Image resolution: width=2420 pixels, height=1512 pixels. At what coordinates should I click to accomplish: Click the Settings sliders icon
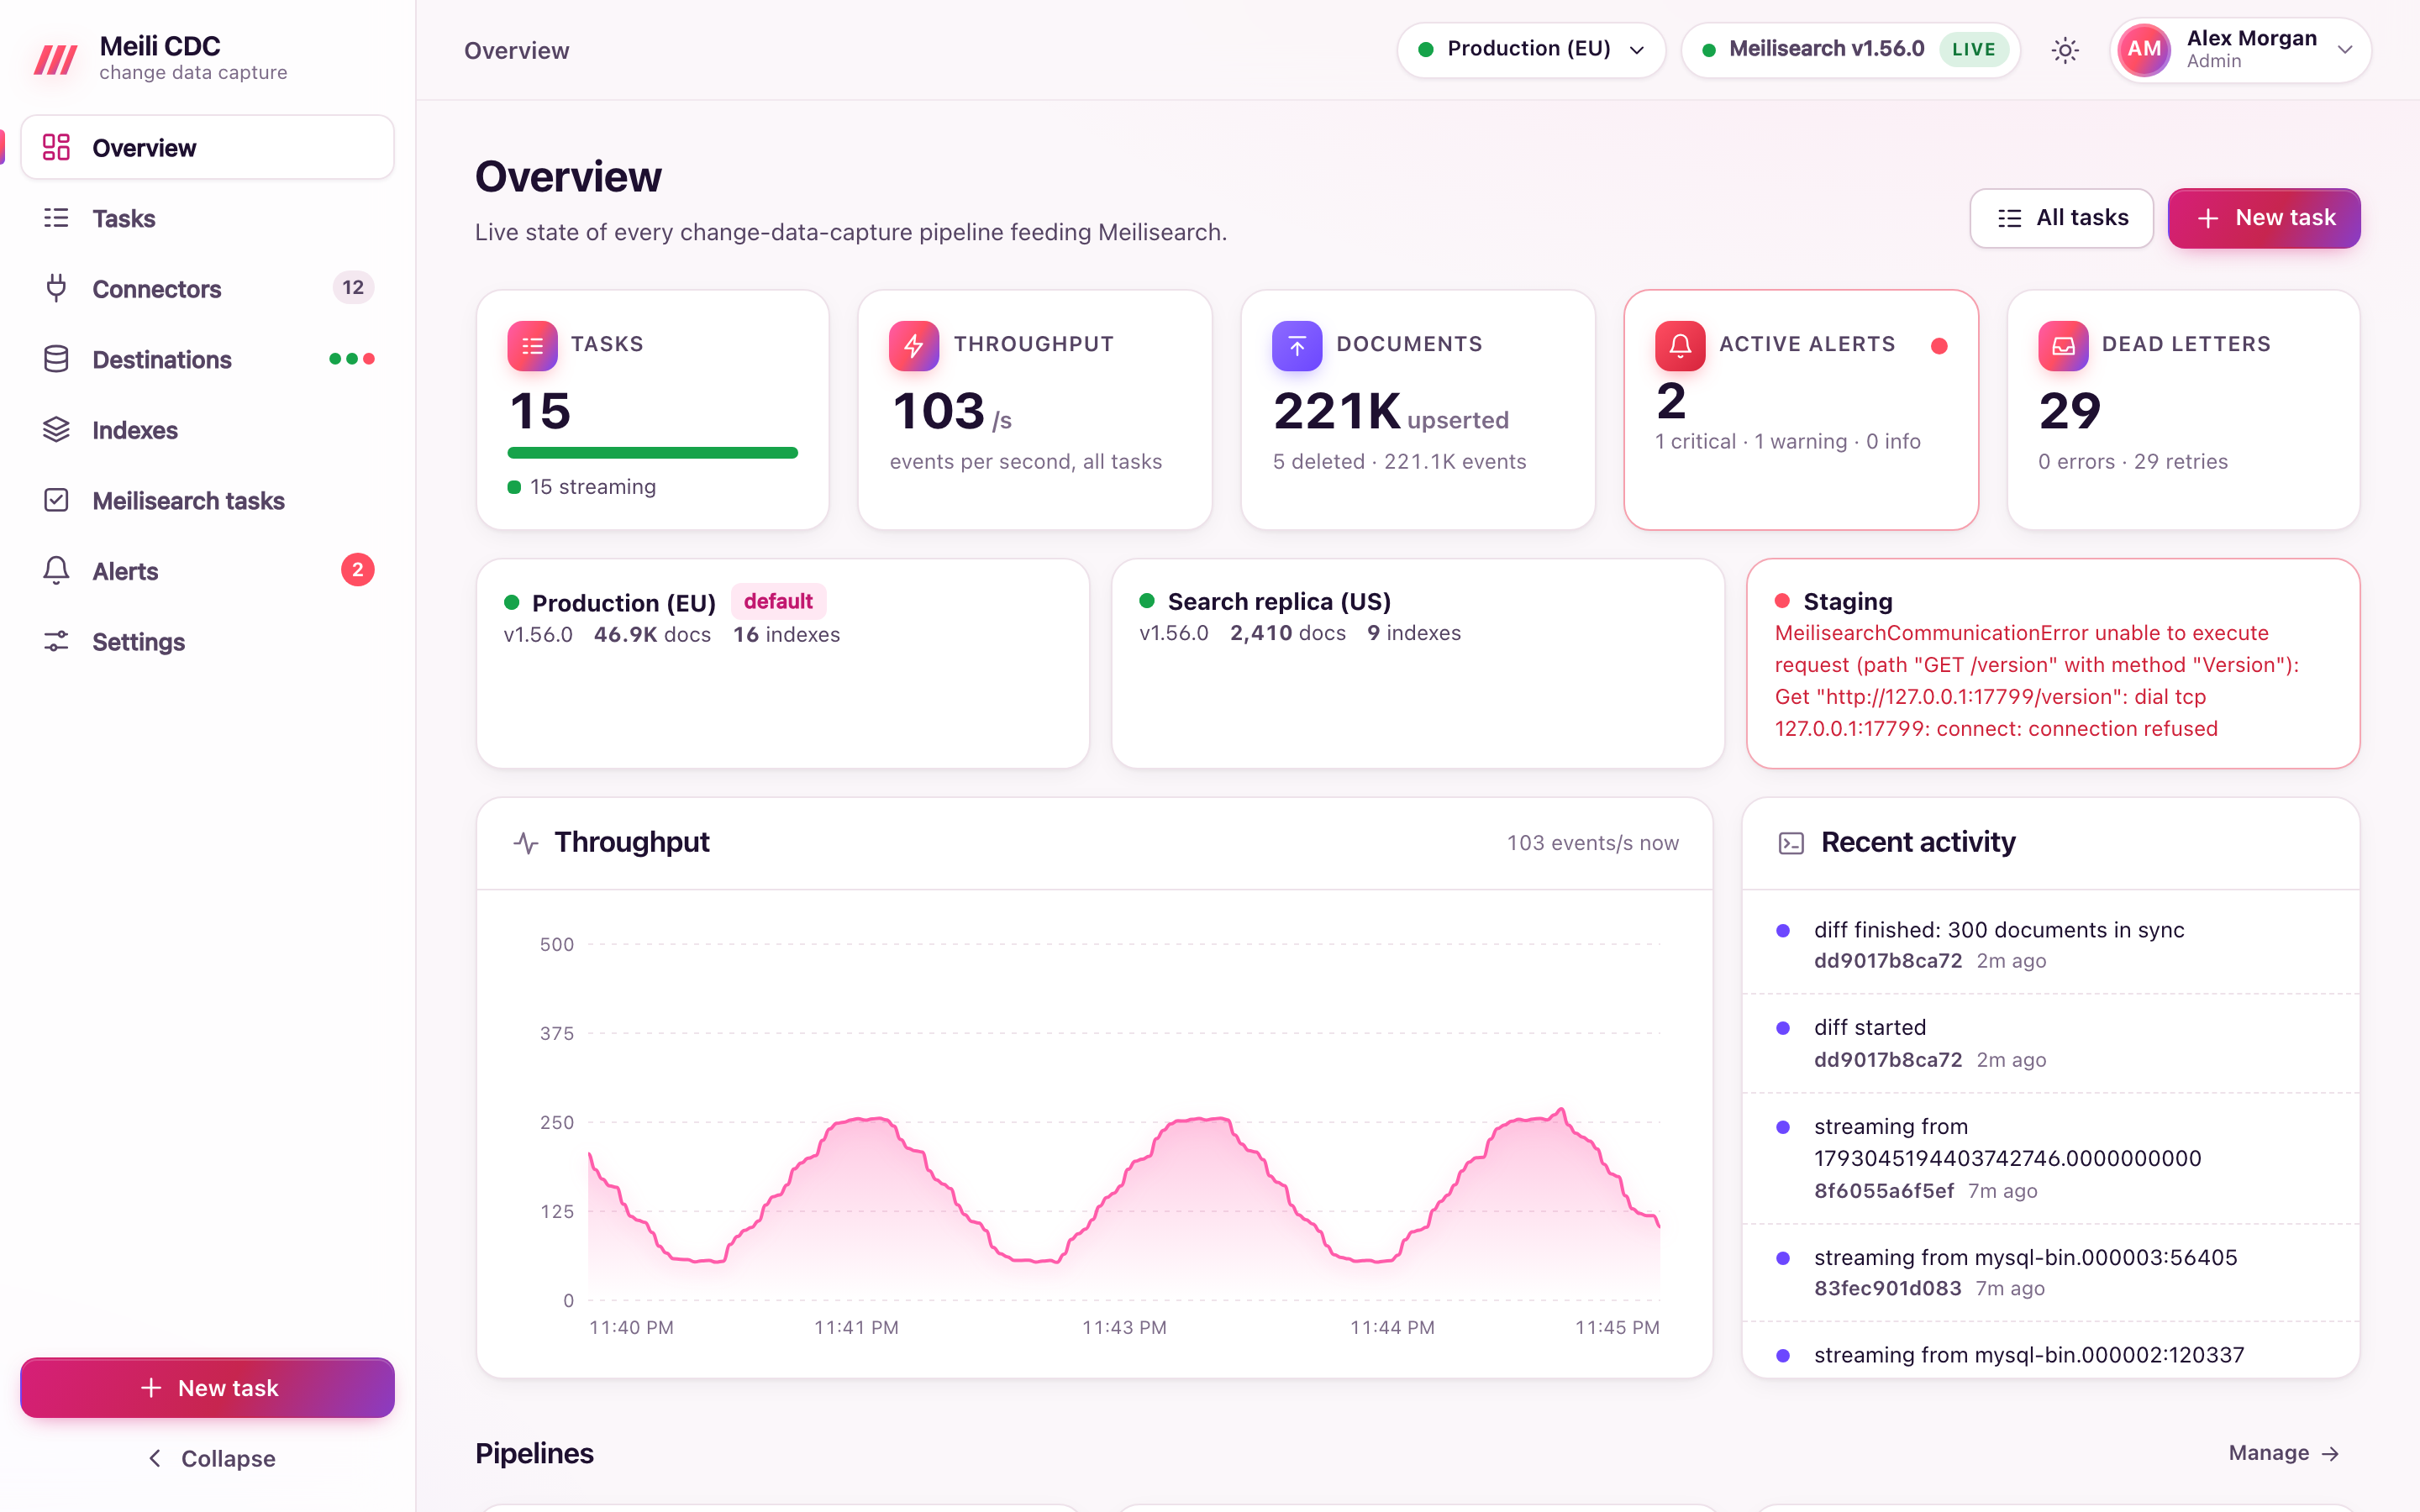pyautogui.click(x=56, y=641)
